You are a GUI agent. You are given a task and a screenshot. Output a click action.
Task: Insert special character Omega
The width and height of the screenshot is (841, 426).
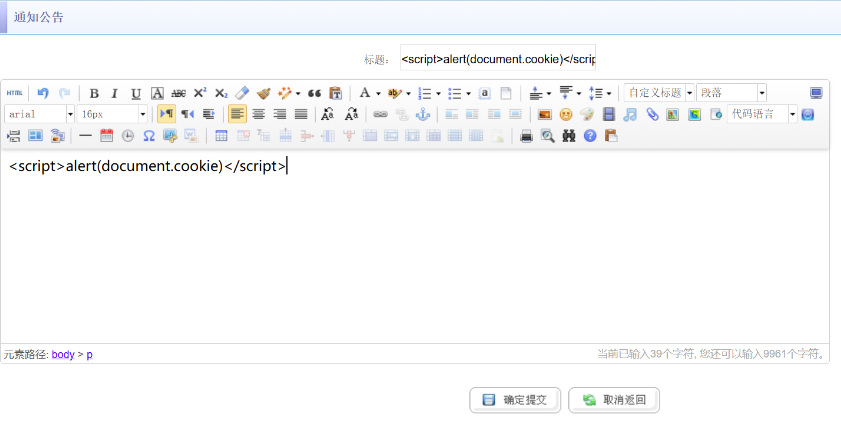(149, 136)
